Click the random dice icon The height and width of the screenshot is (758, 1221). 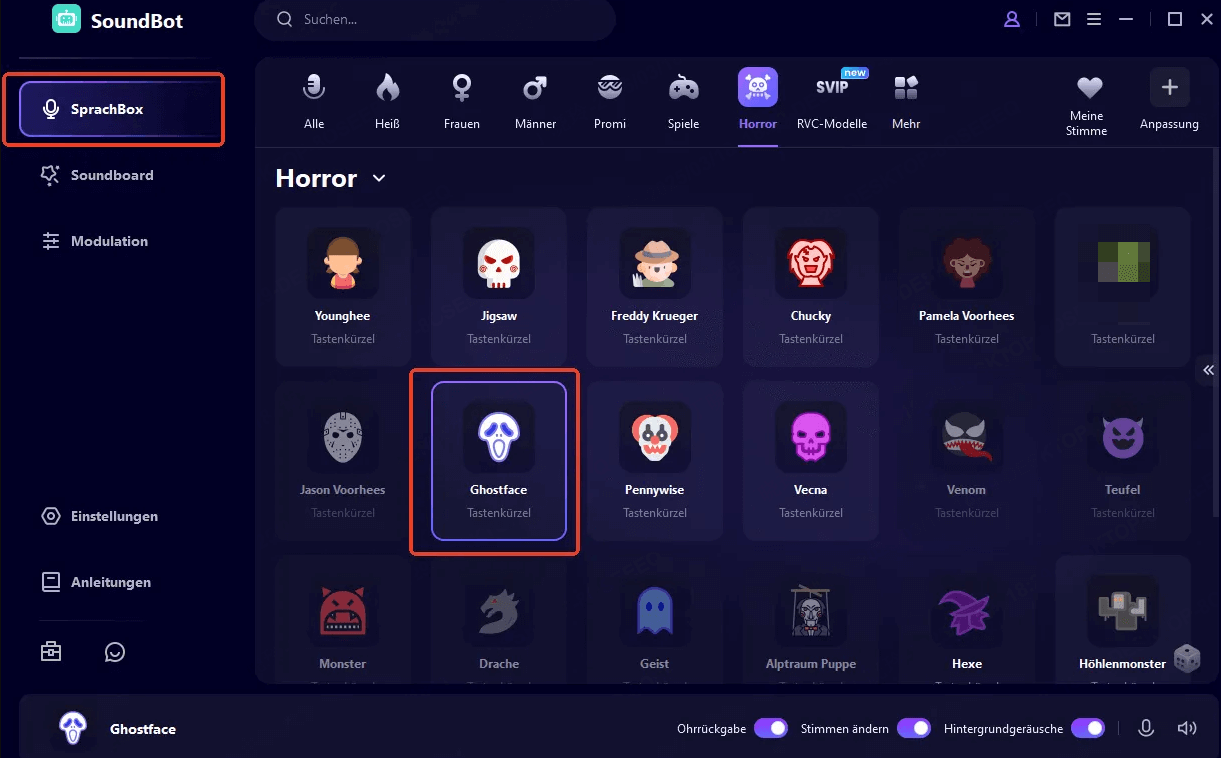point(1186,658)
